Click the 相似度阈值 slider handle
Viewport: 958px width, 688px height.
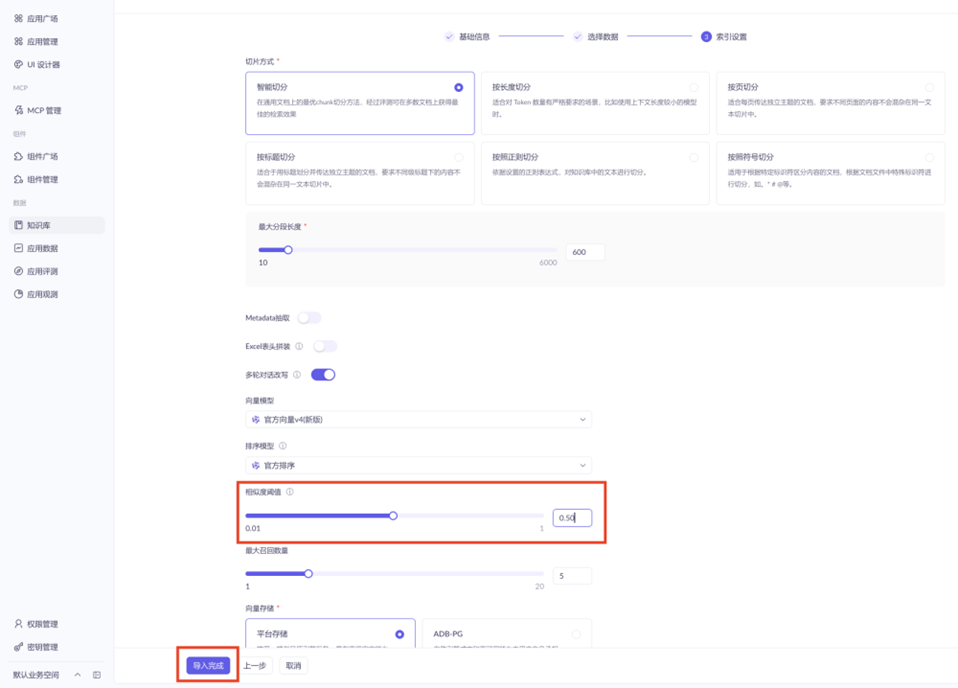pyautogui.click(x=393, y=516)
